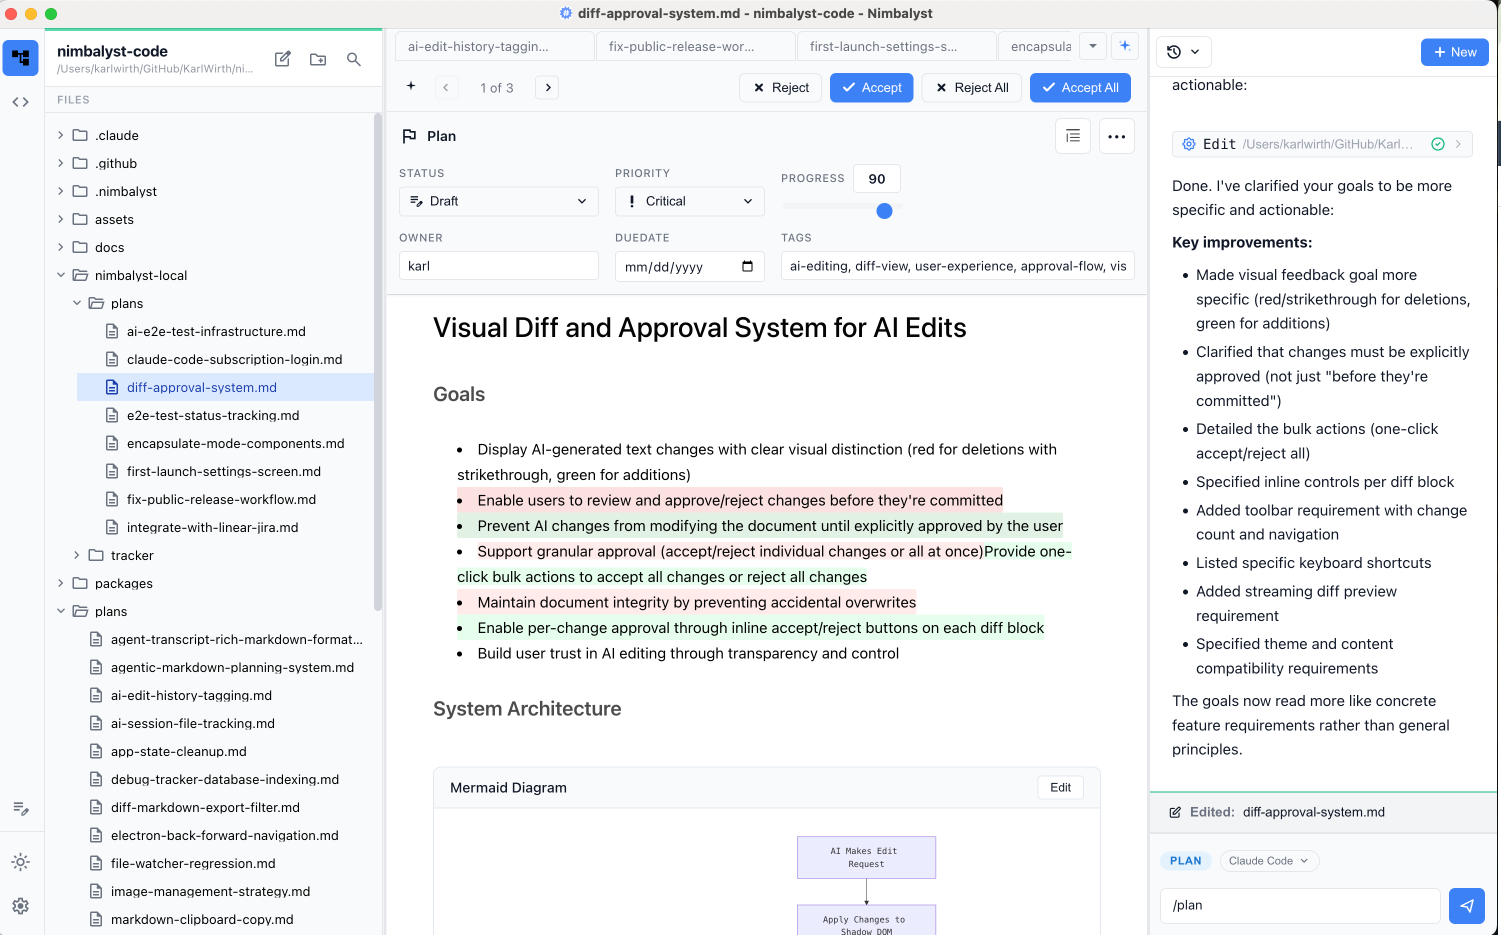Viewport: 1501px width, 935px height.
Task: Click the Accept All button
Action: click(1080, 88)
